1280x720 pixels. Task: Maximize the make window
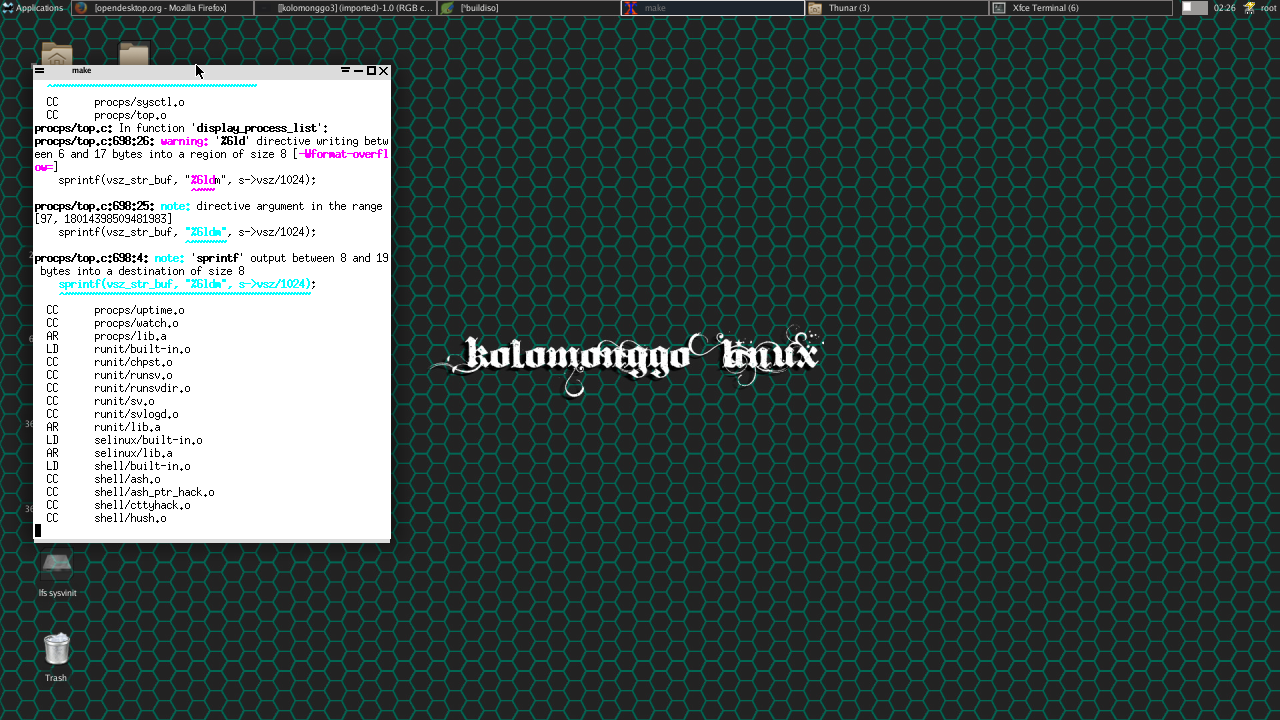(x=371, y=71)
